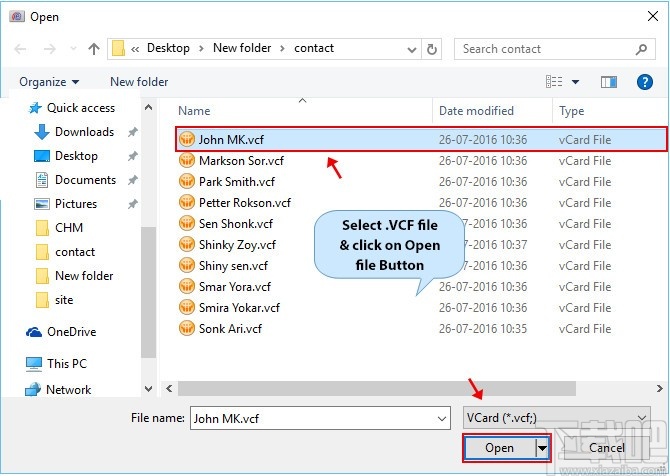This screenshot has height=476, width=670.
Task: Open the recent locations dropdown arrow
Action: [x=73, y=49]
